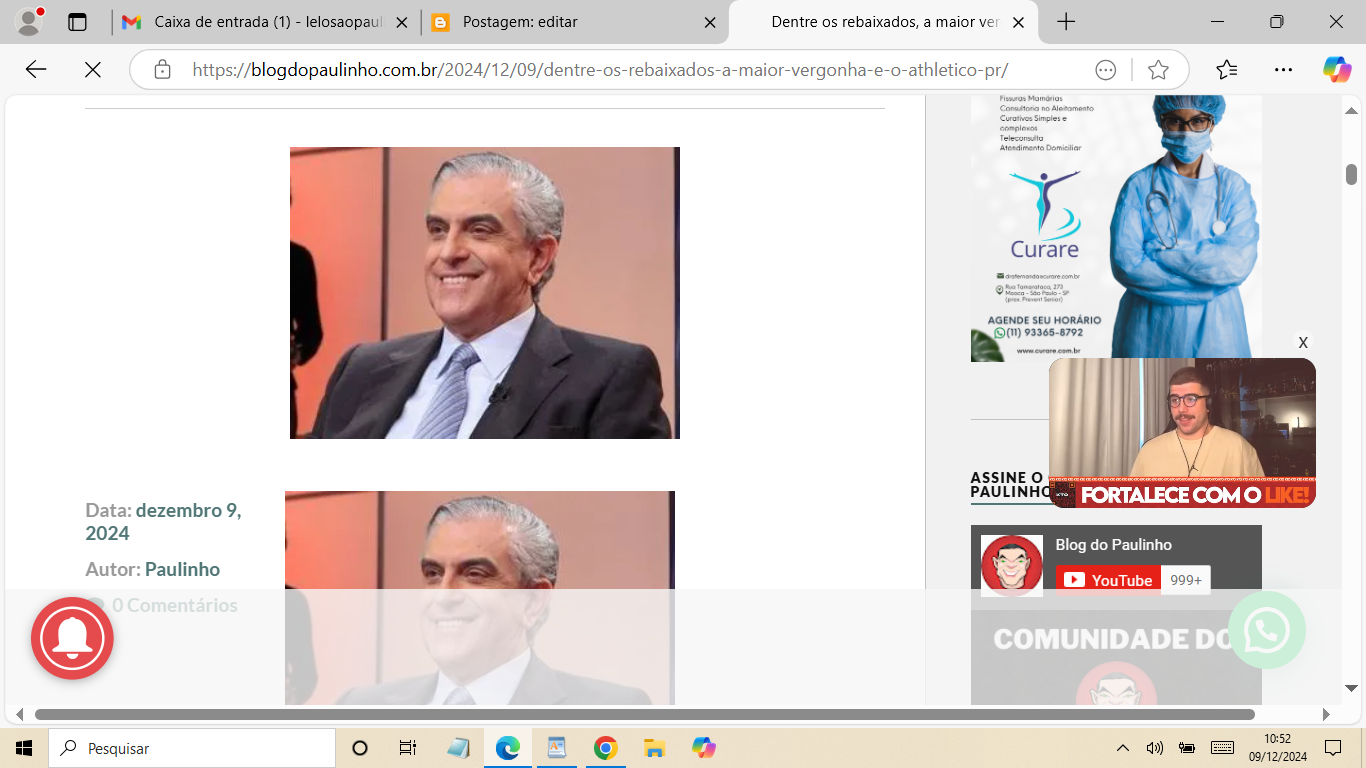Open File Explorer from the taskbar
Viewport: 1366px width, 768px height.
click(654, 748)
